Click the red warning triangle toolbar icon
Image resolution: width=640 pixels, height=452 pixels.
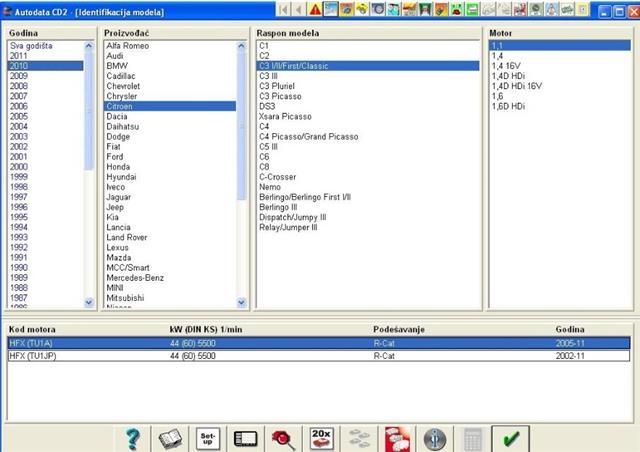pos(315,9)
